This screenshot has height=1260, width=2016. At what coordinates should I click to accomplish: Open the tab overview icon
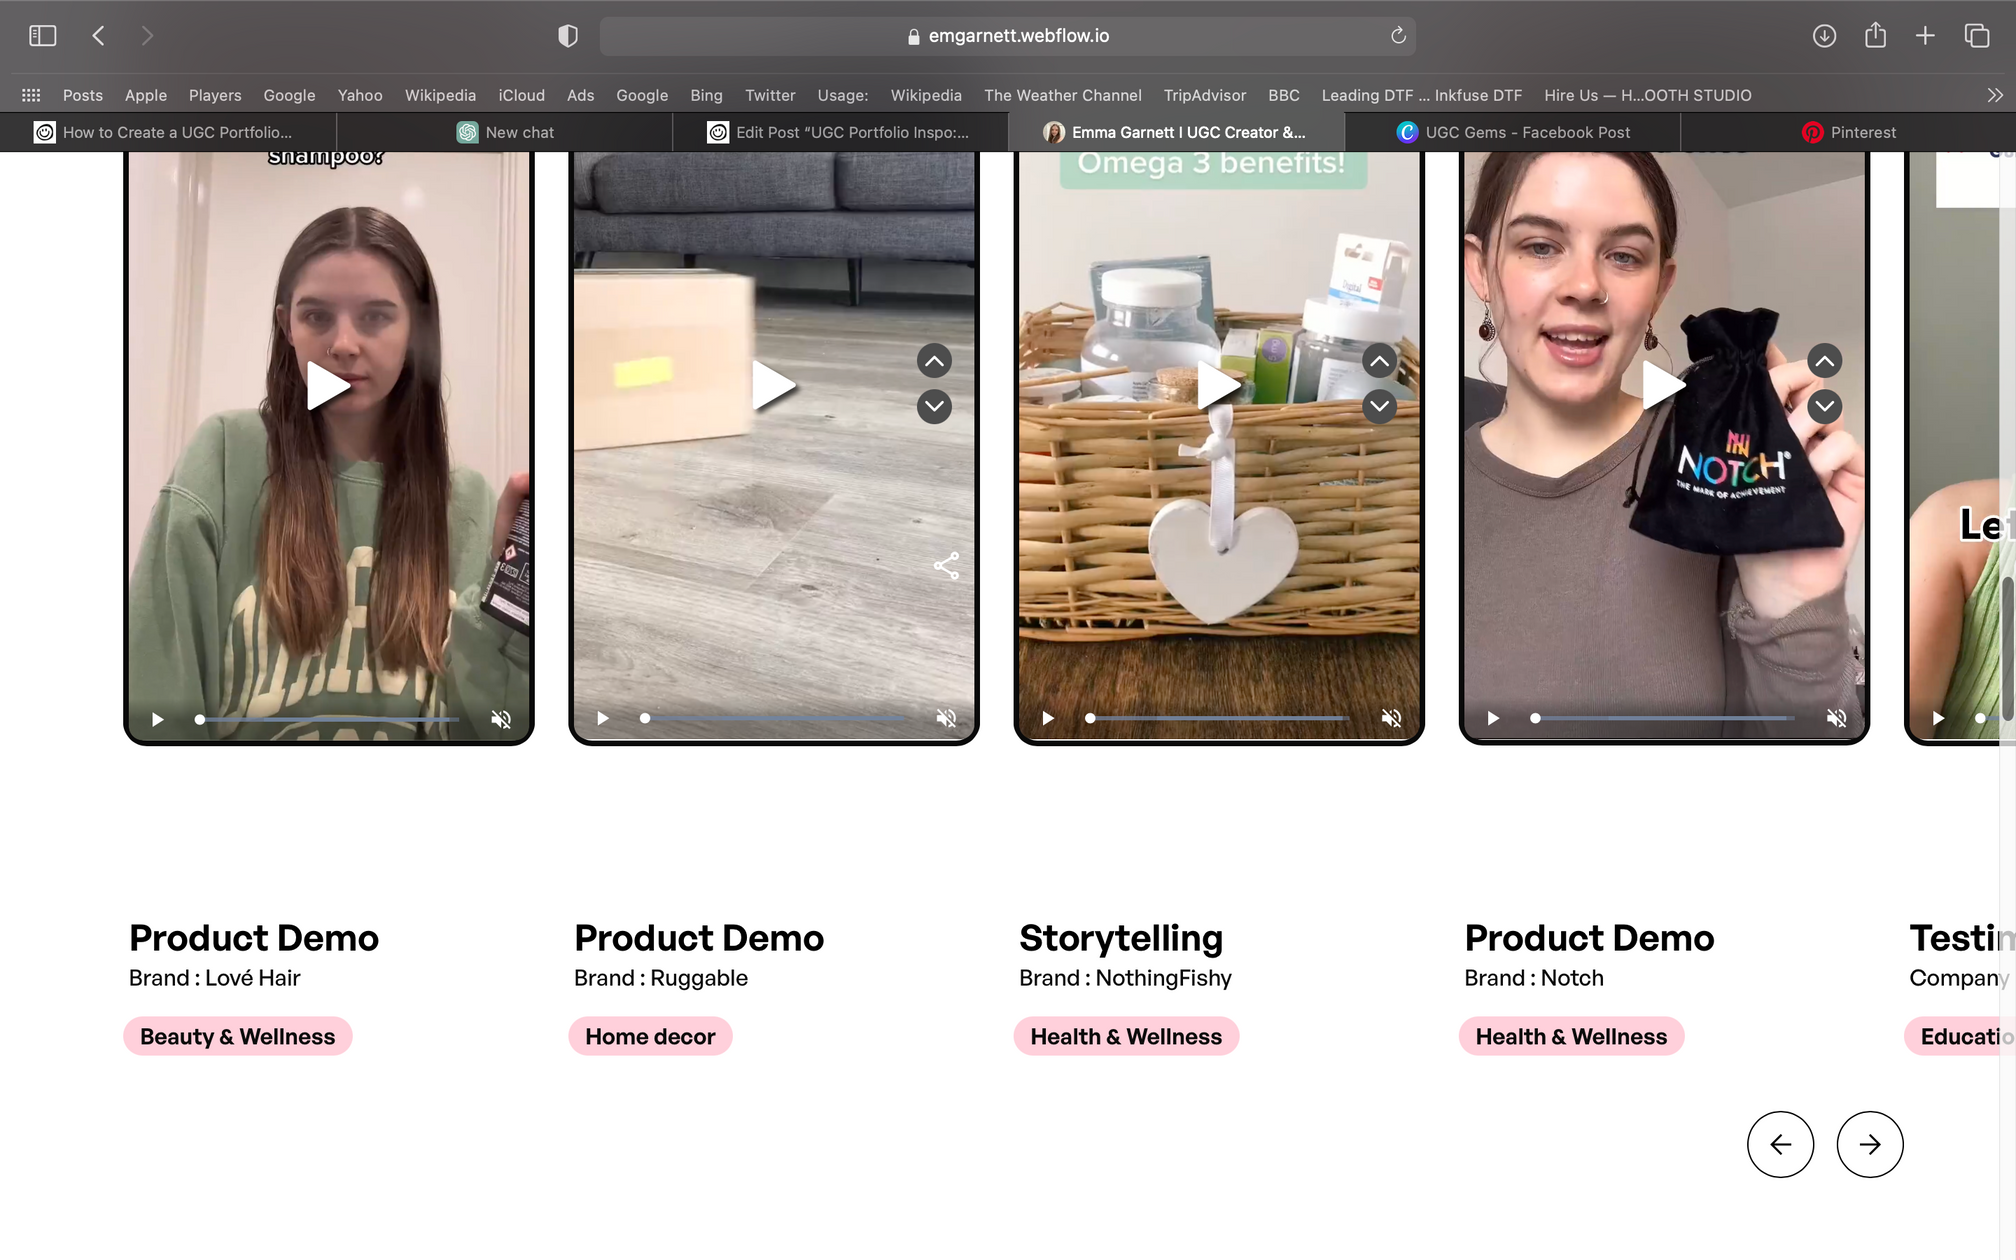(x=1976, y=36)
